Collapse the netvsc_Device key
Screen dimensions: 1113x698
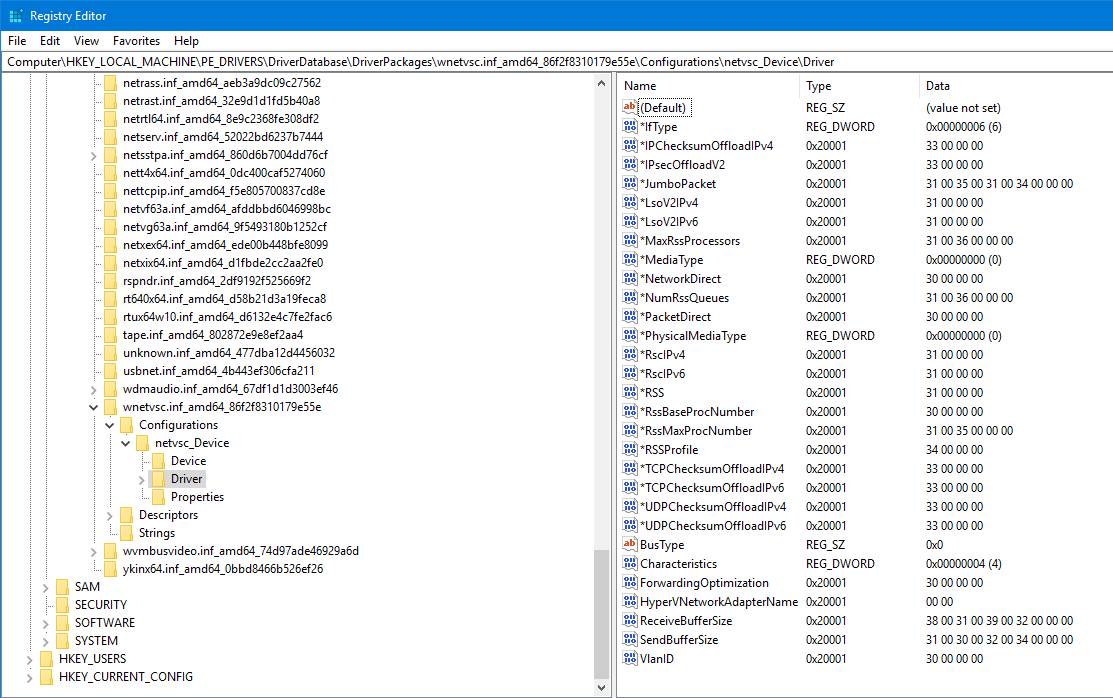coord(126,443)
